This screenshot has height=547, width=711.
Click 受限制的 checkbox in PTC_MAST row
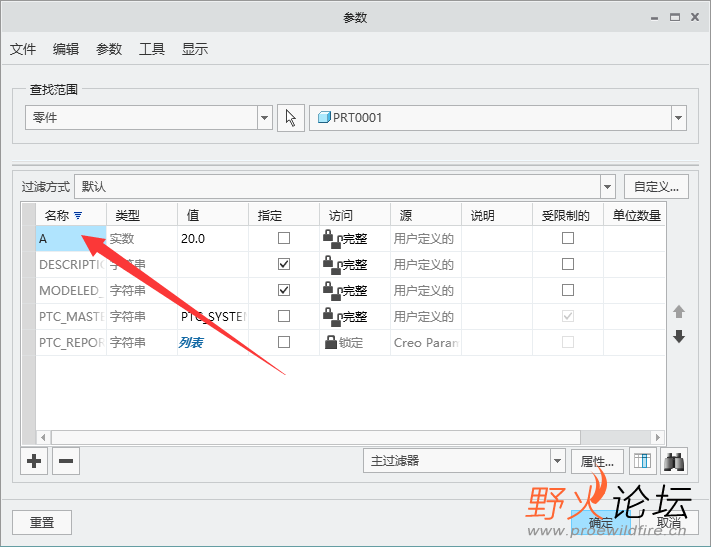(568, 316)
